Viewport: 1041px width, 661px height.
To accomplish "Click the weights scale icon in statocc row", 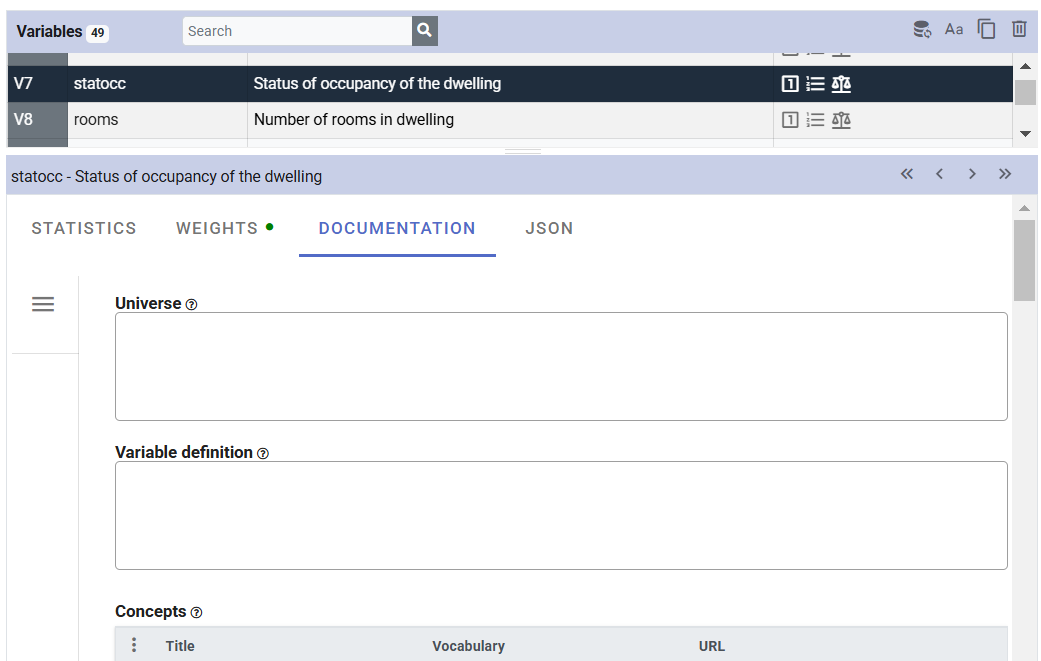I will (x=841, y=84).
